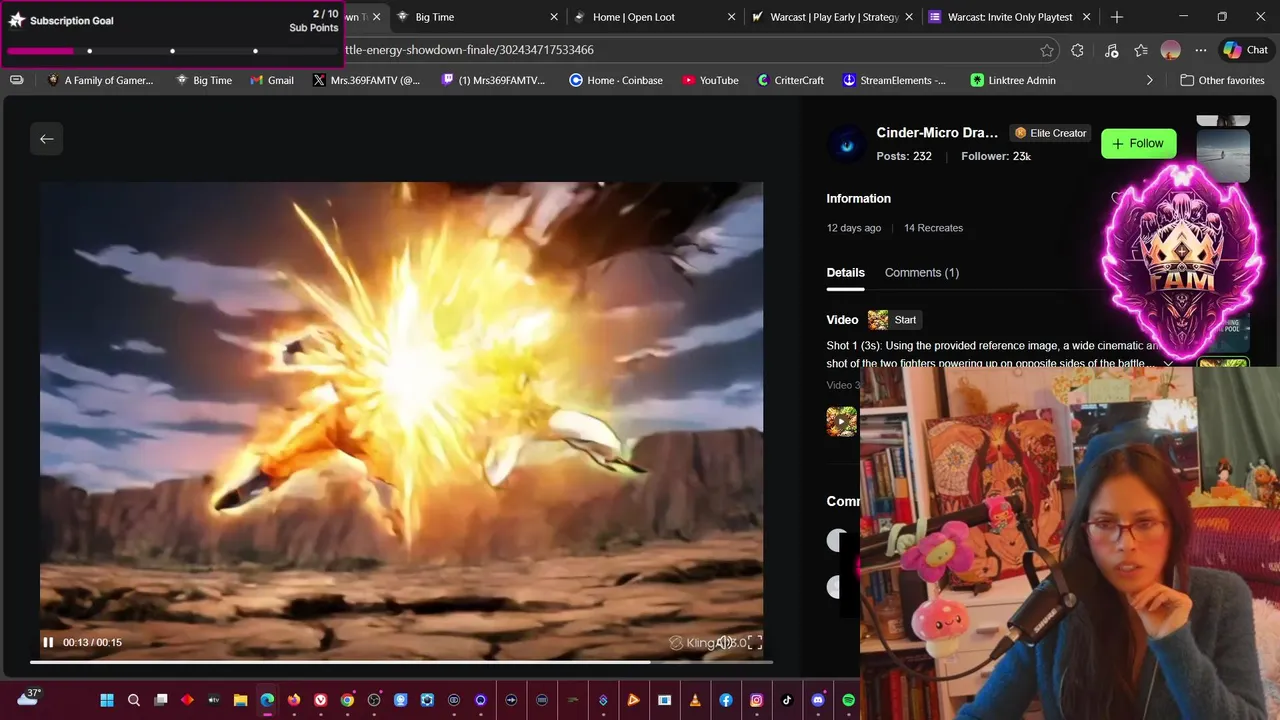The image size is (1280, 720).
Task: Open the StreamElements bookmark
Action: [894, 80]
